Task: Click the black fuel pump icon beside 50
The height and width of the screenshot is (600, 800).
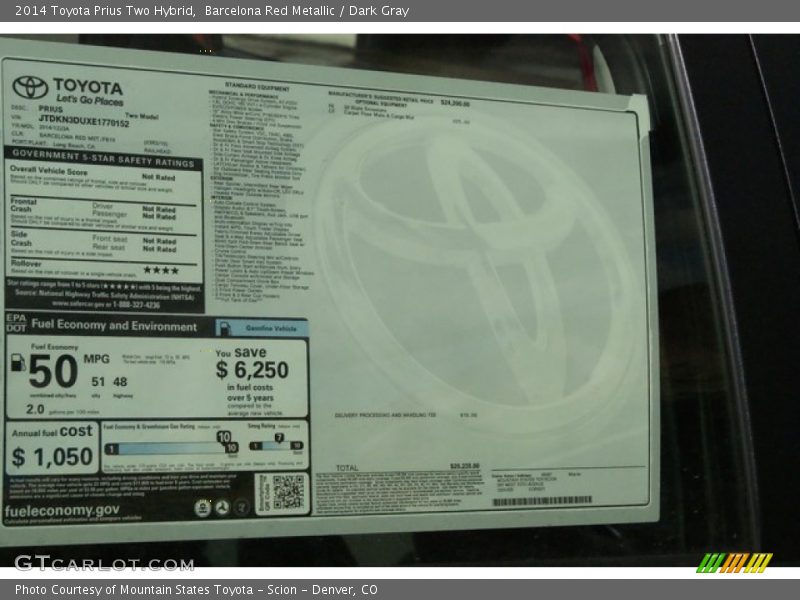Action: coord(18,362)
